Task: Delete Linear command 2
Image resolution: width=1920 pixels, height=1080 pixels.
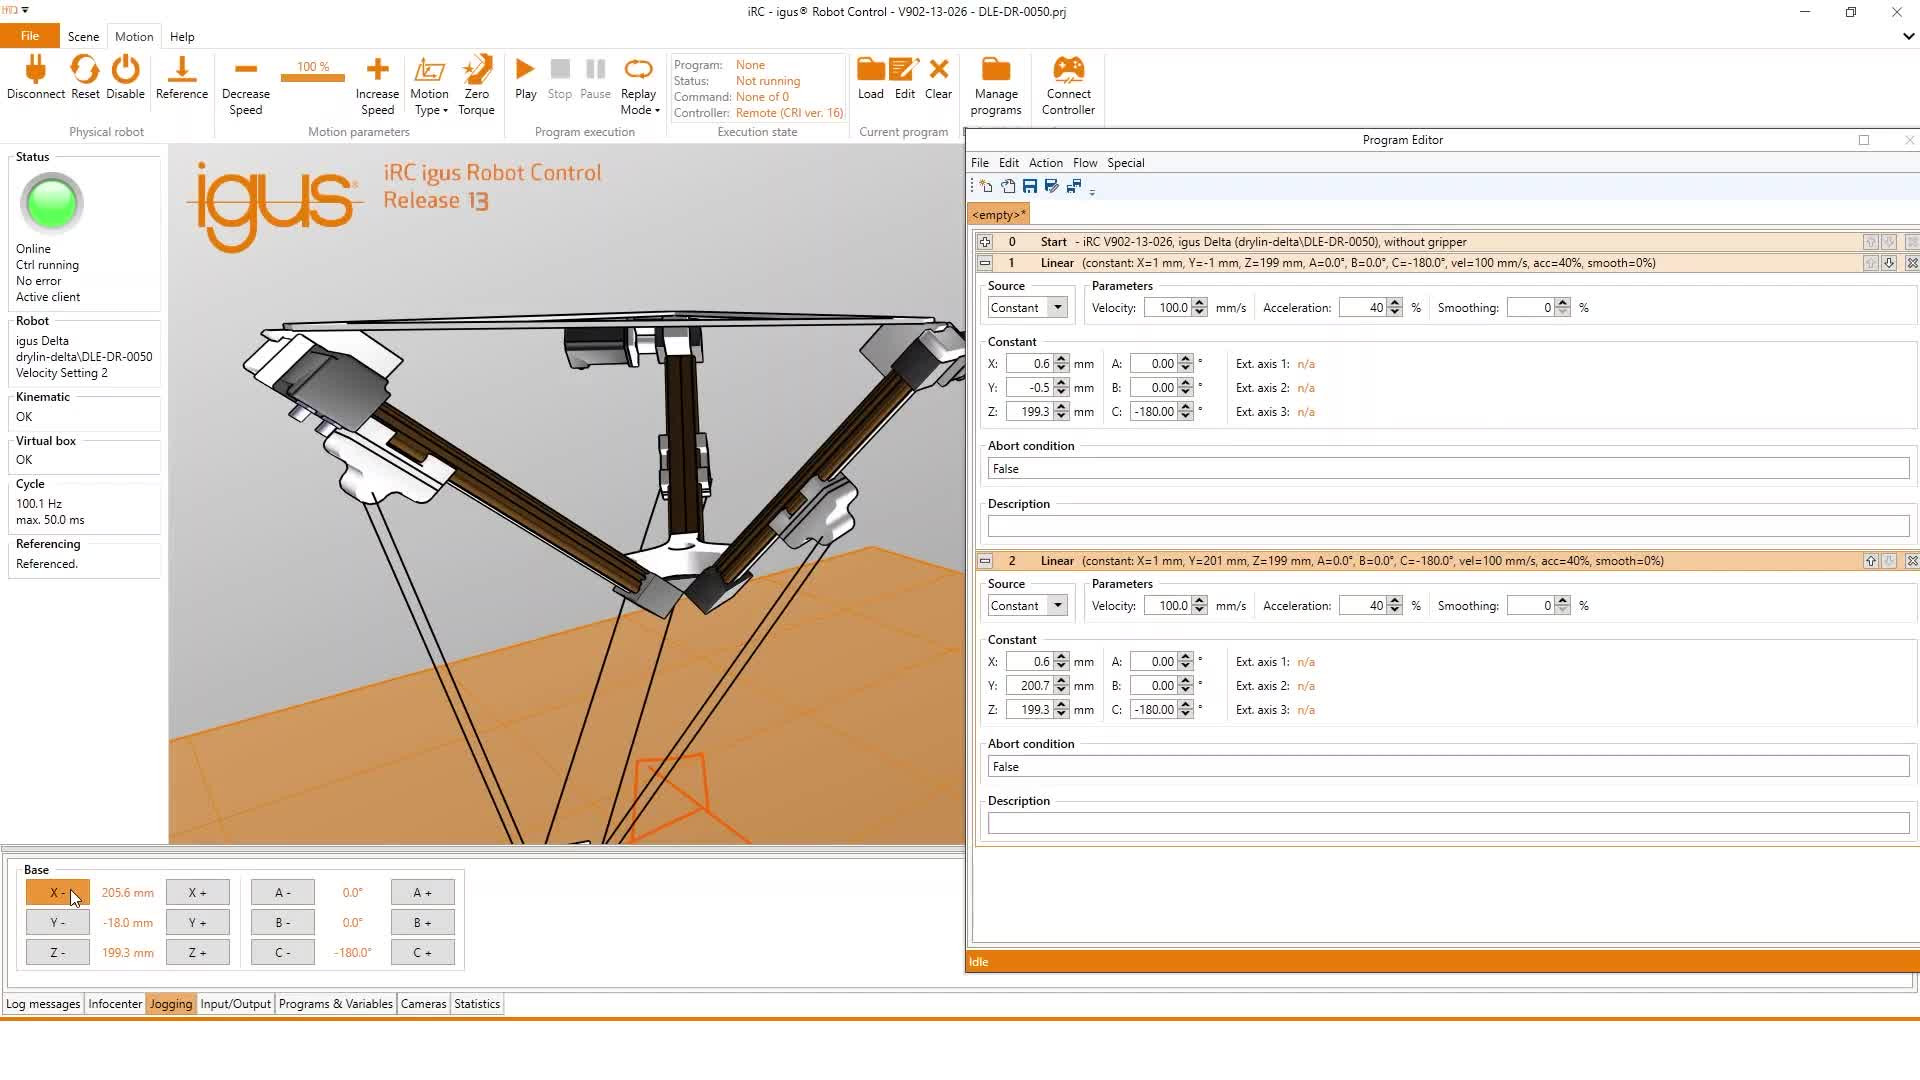Action: [x=1911, y=561]
